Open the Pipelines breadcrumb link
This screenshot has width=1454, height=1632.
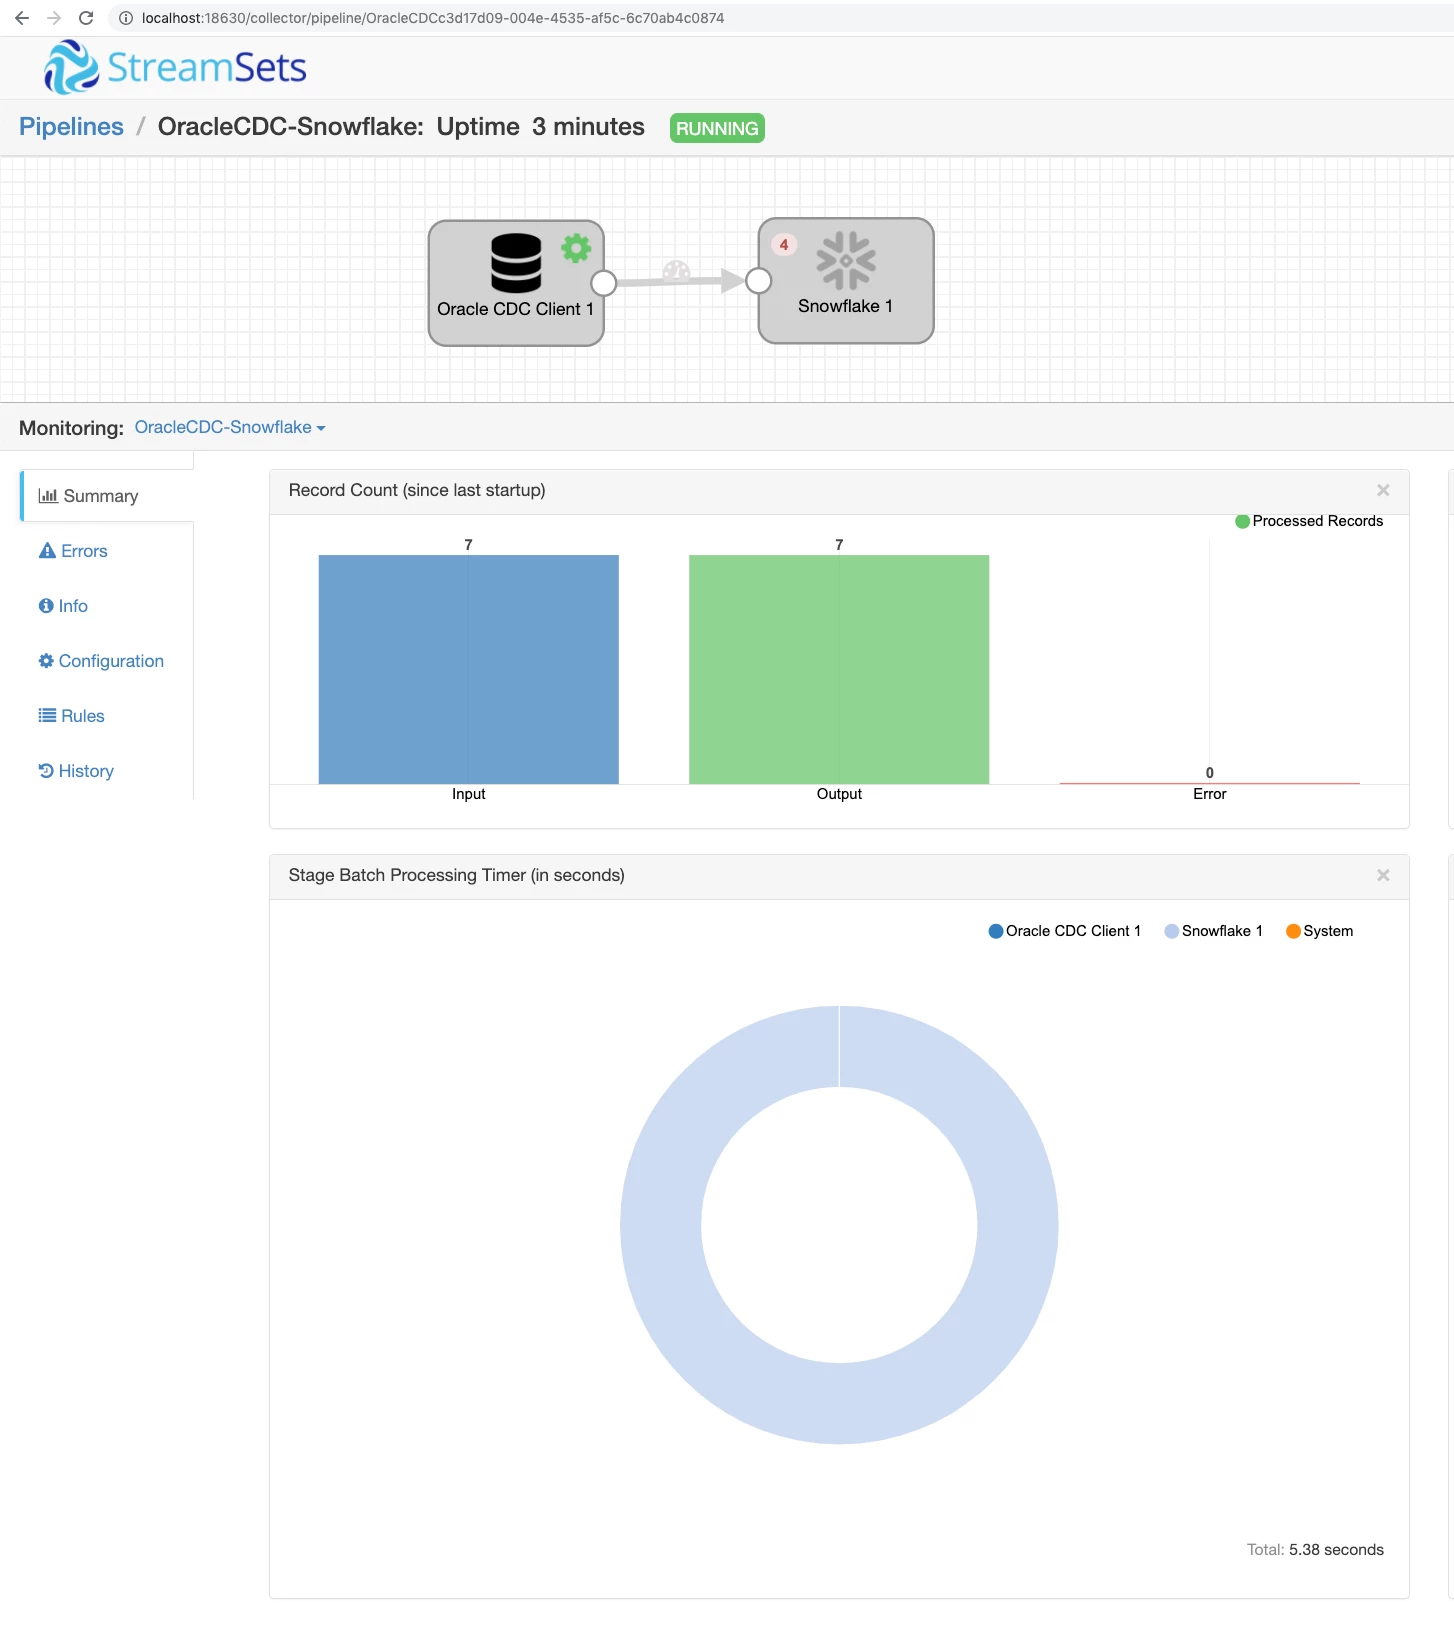click(71, 127)
